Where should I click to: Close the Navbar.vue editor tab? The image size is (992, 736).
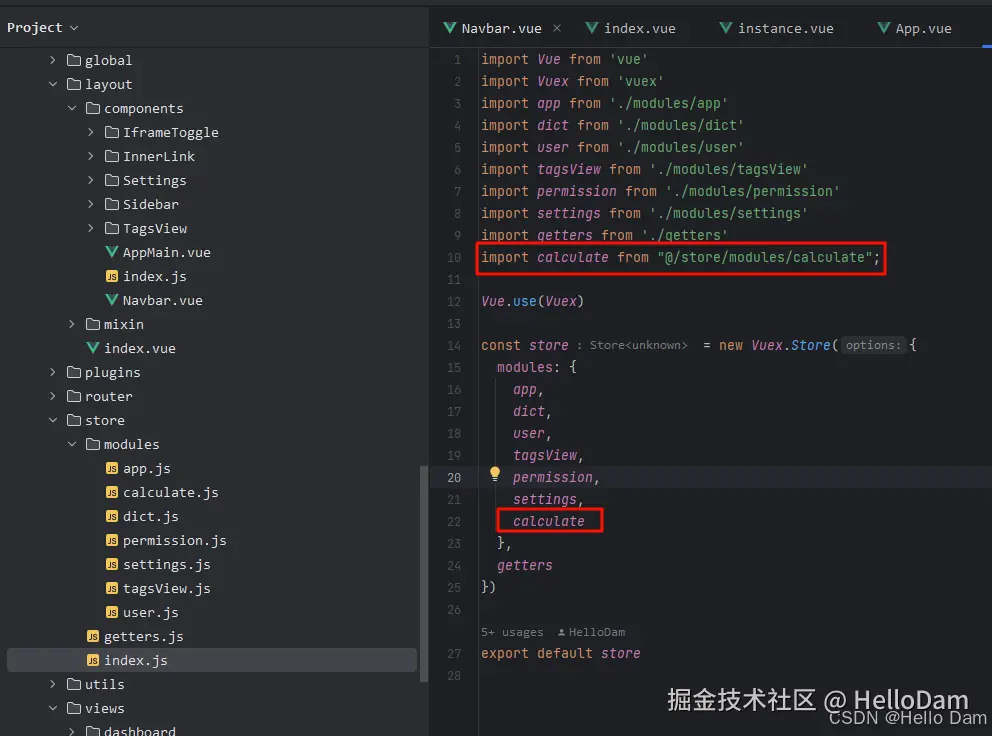click(x=557, y=28)
